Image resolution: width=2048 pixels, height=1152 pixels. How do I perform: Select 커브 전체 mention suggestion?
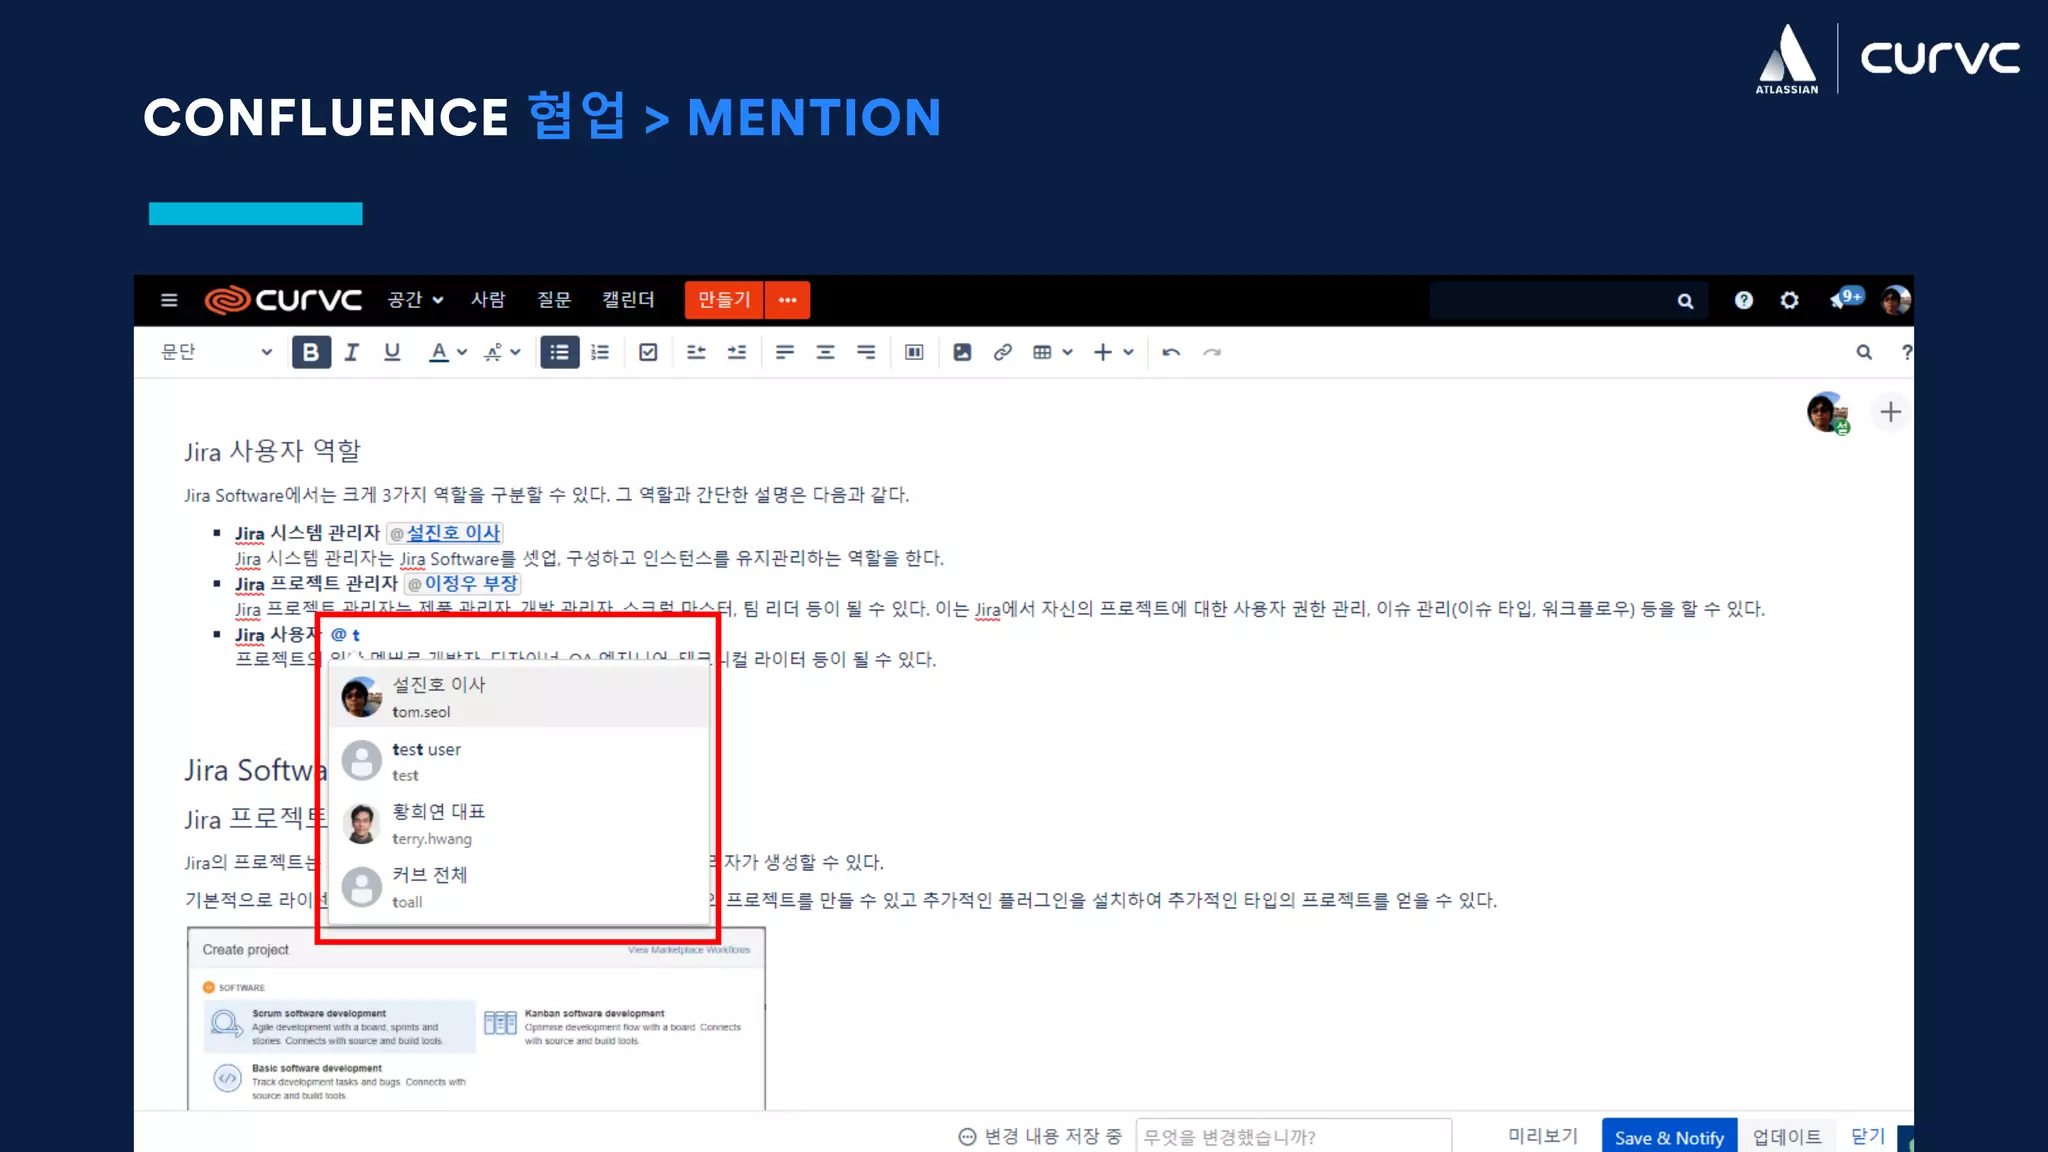pos(518,887)
